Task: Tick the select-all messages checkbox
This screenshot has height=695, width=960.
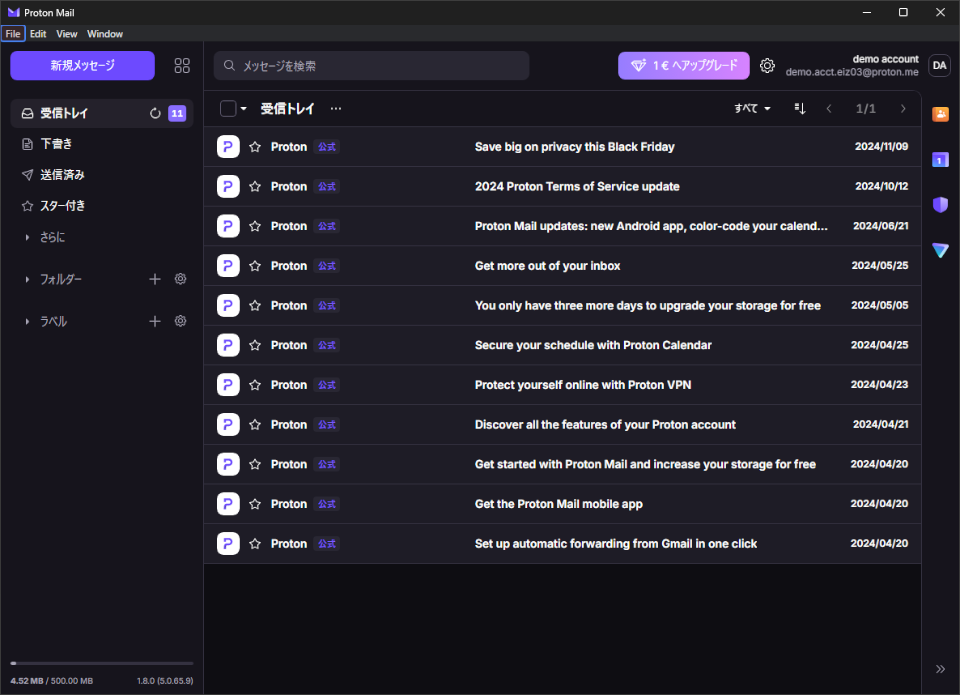Action: 228,108
